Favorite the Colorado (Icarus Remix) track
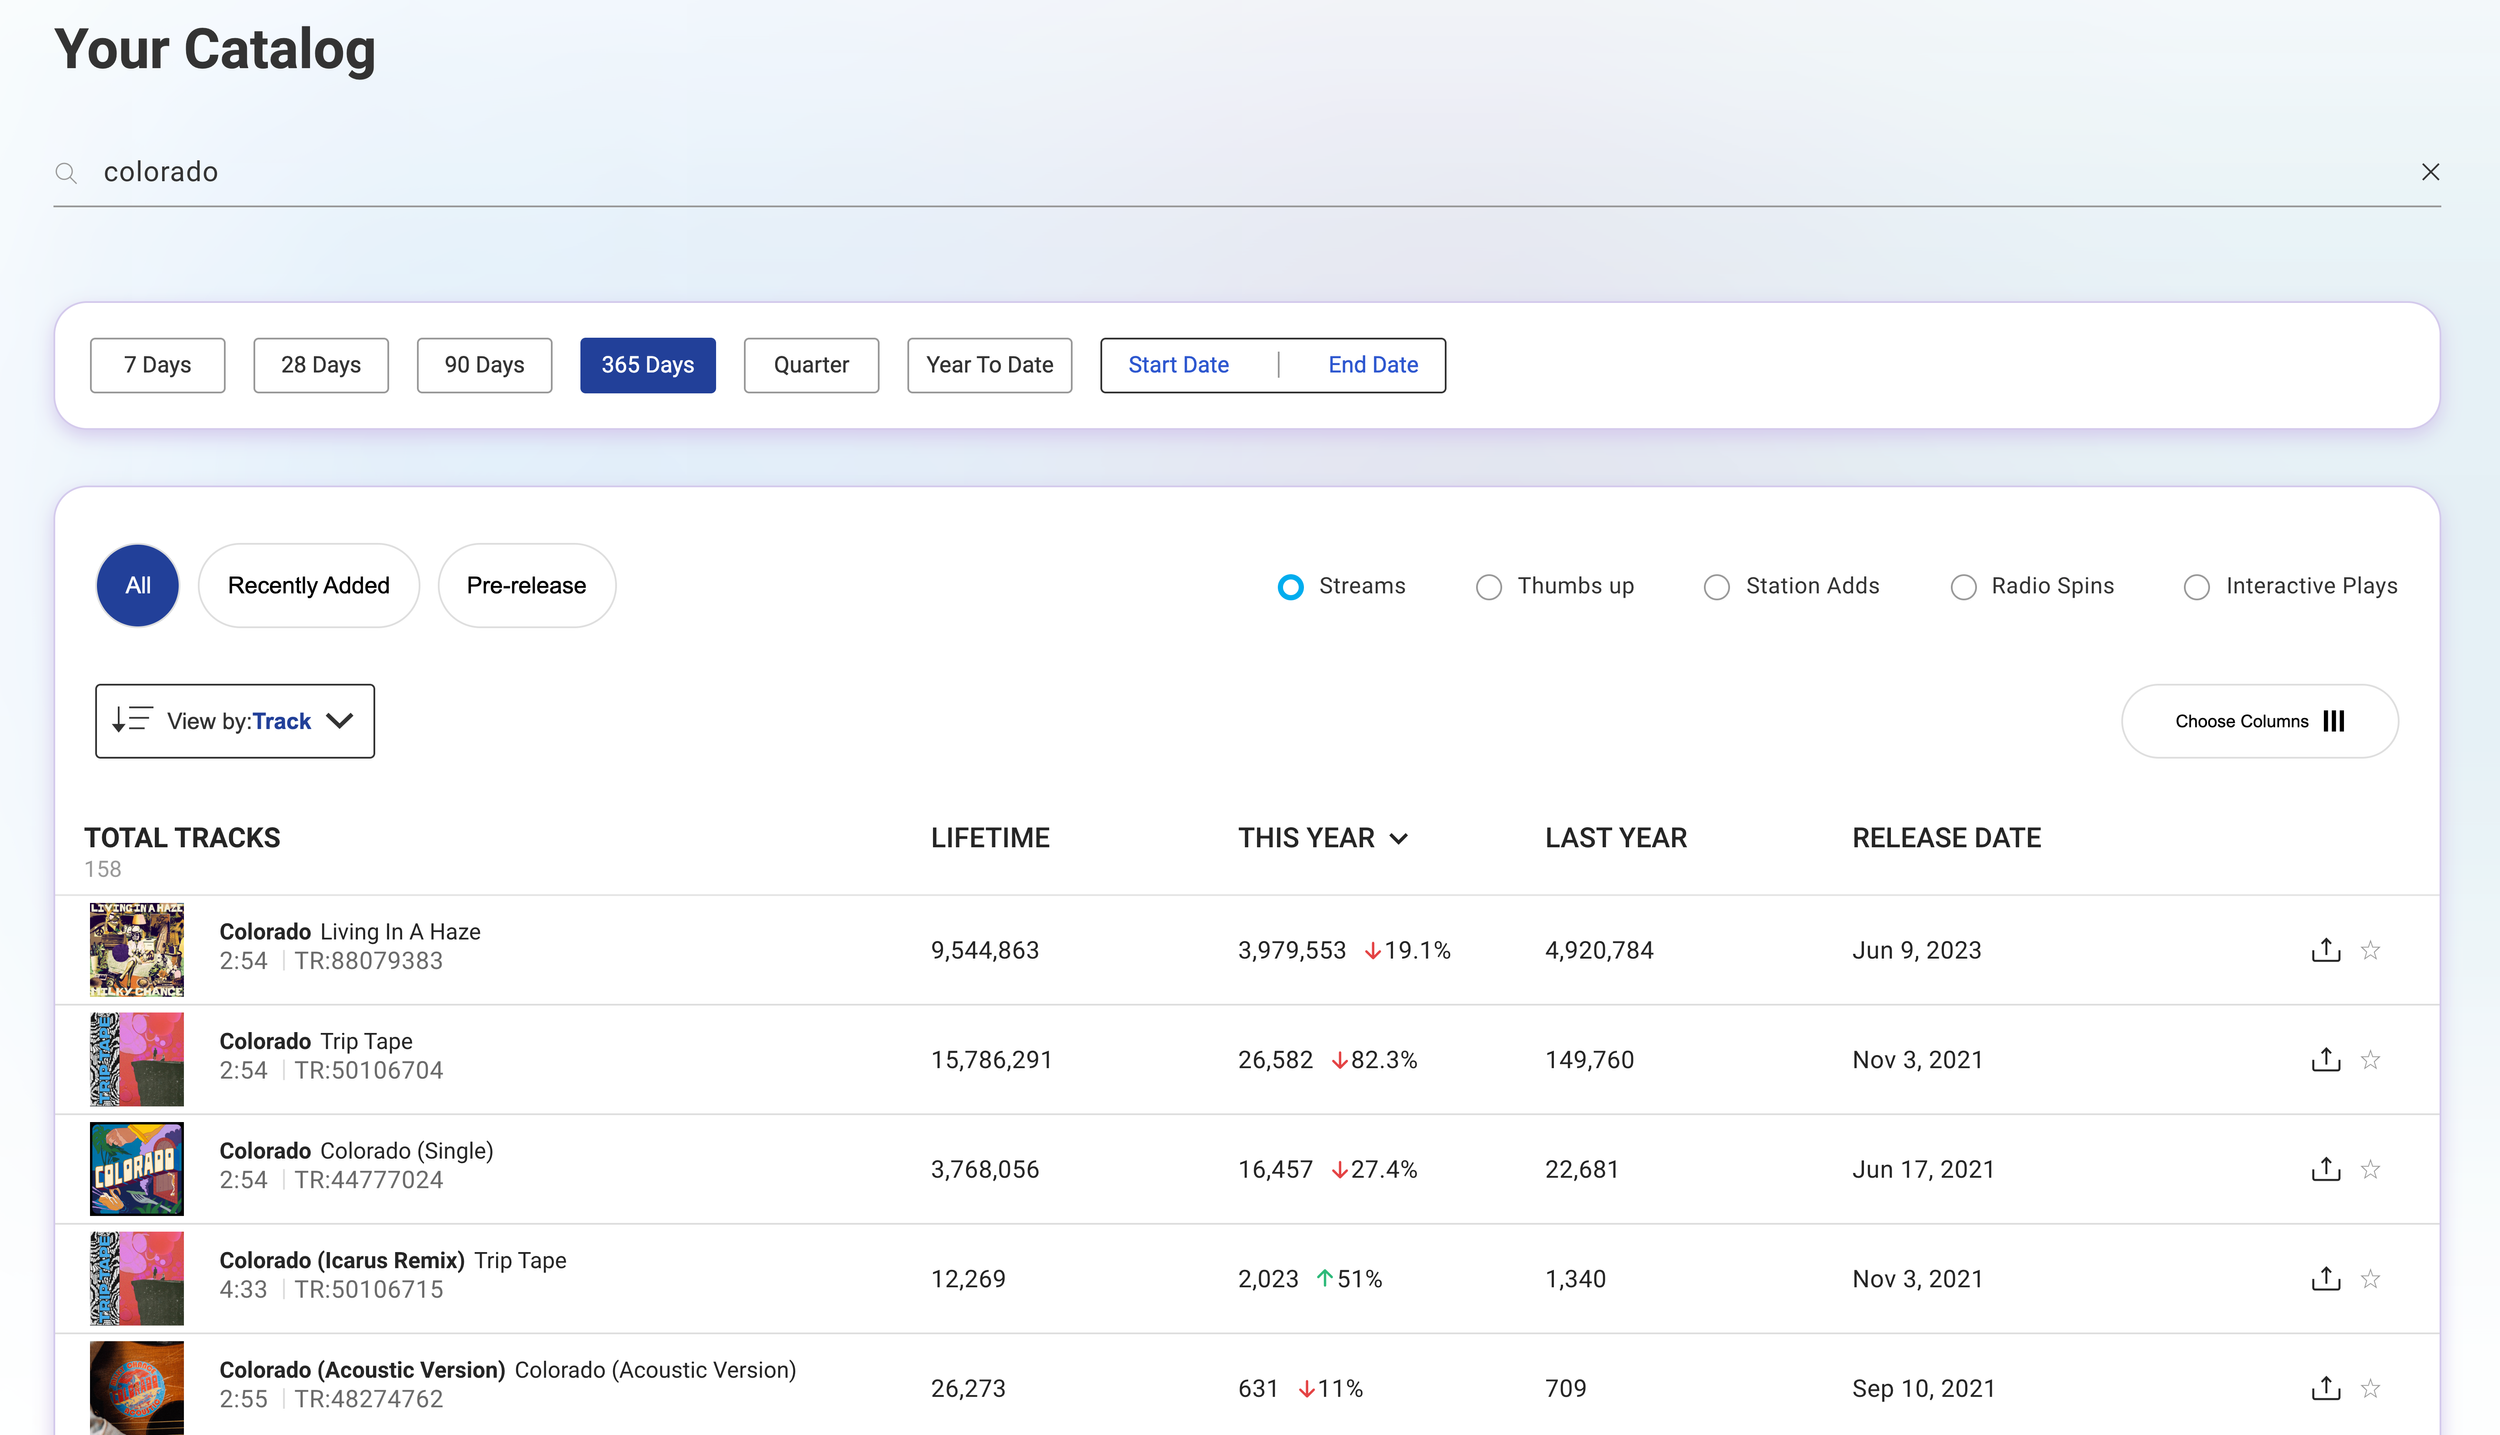 (x=2370, y=1279)
